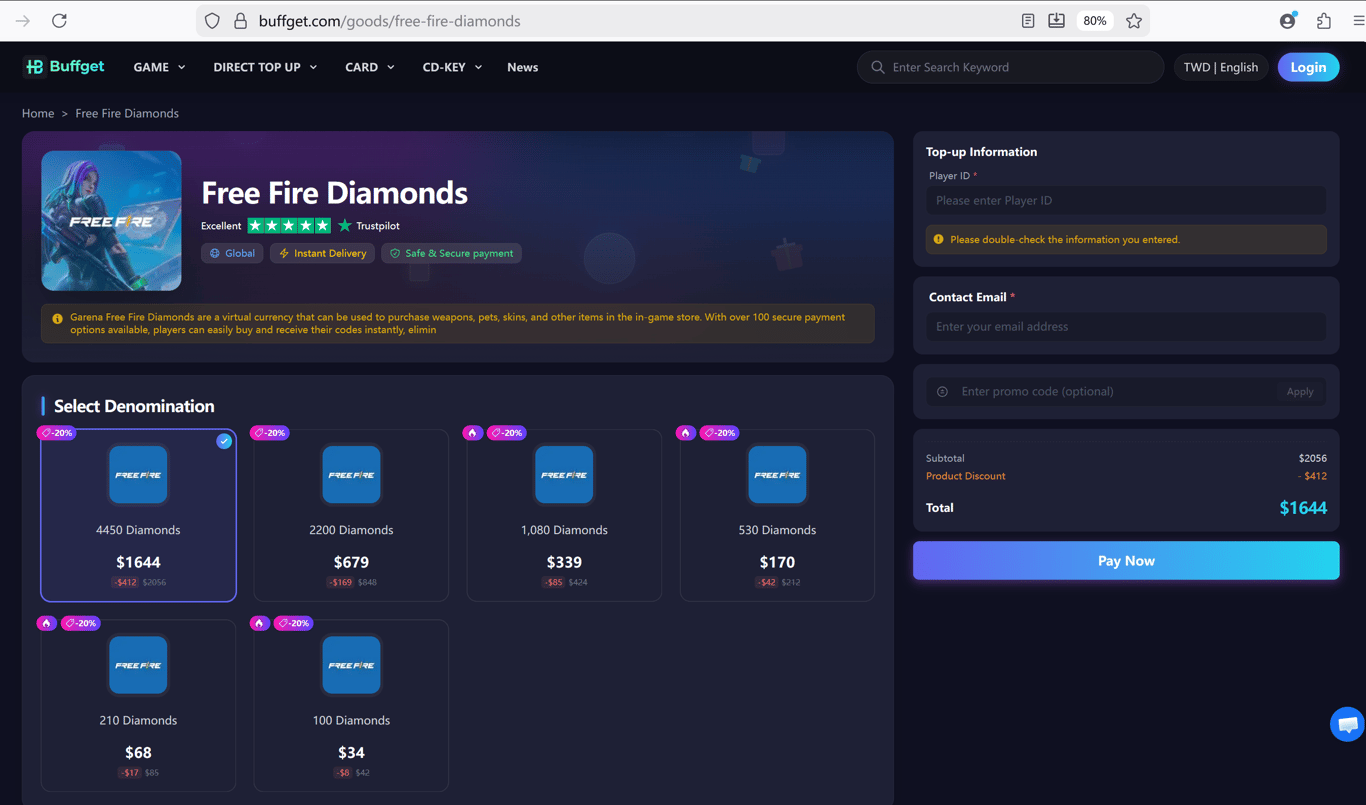1366x805 pixels.
Task: Click the Select Denomination heading
Action: pos(134,406)
